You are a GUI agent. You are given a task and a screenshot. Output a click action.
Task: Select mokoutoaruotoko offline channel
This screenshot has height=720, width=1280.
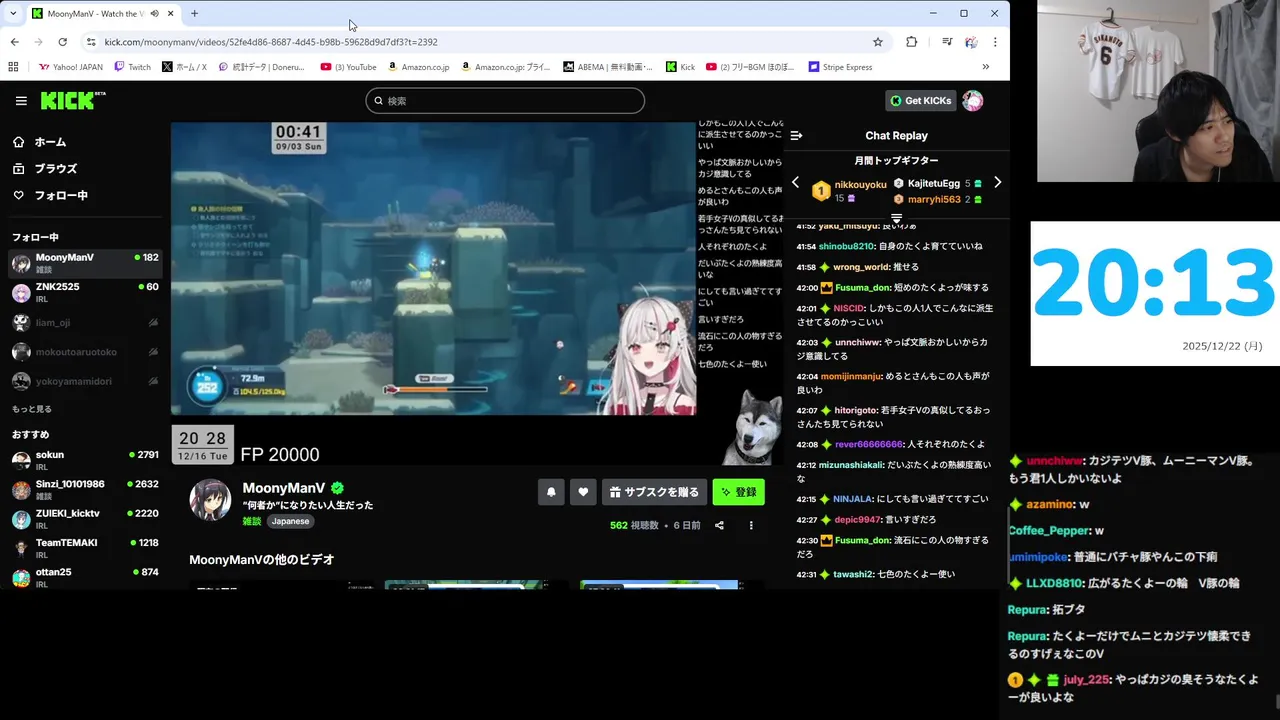click(x=85, y=352)
